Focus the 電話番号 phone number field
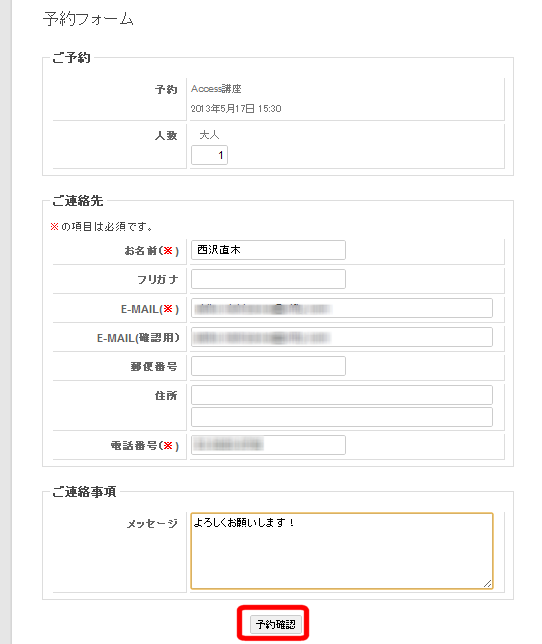 268,445
